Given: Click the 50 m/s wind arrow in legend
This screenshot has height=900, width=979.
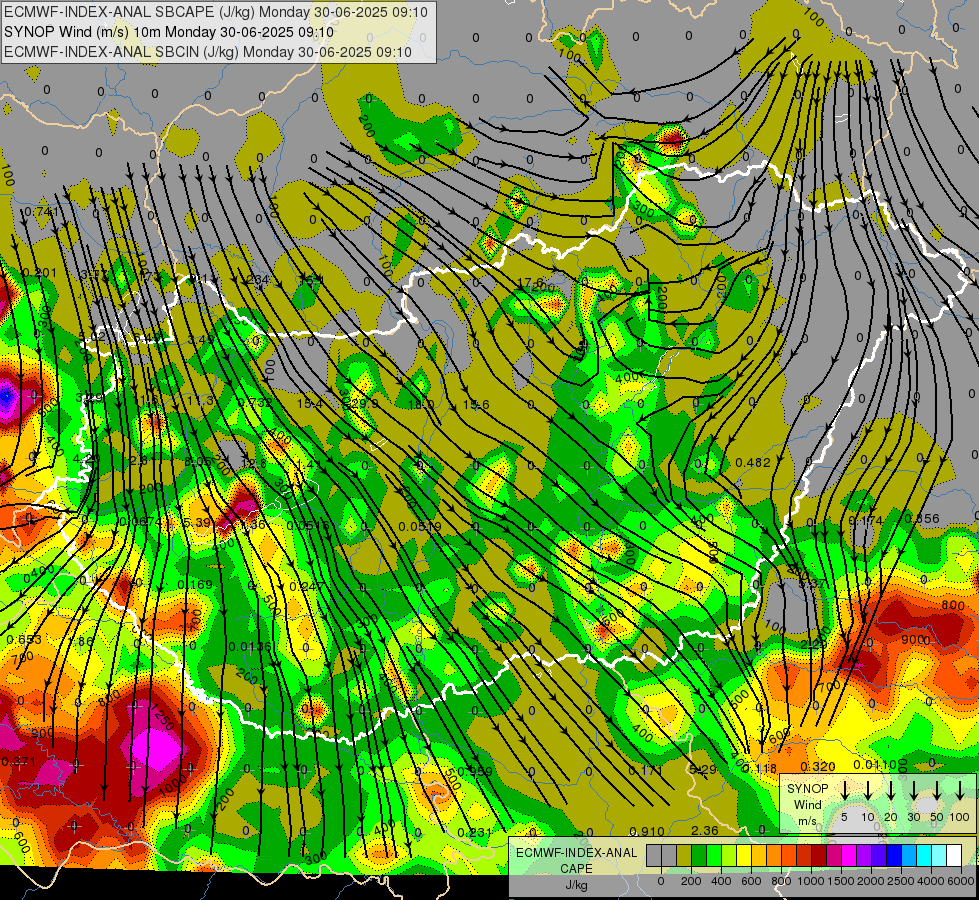Looking at the screenshot, I should tap(937, 790).
